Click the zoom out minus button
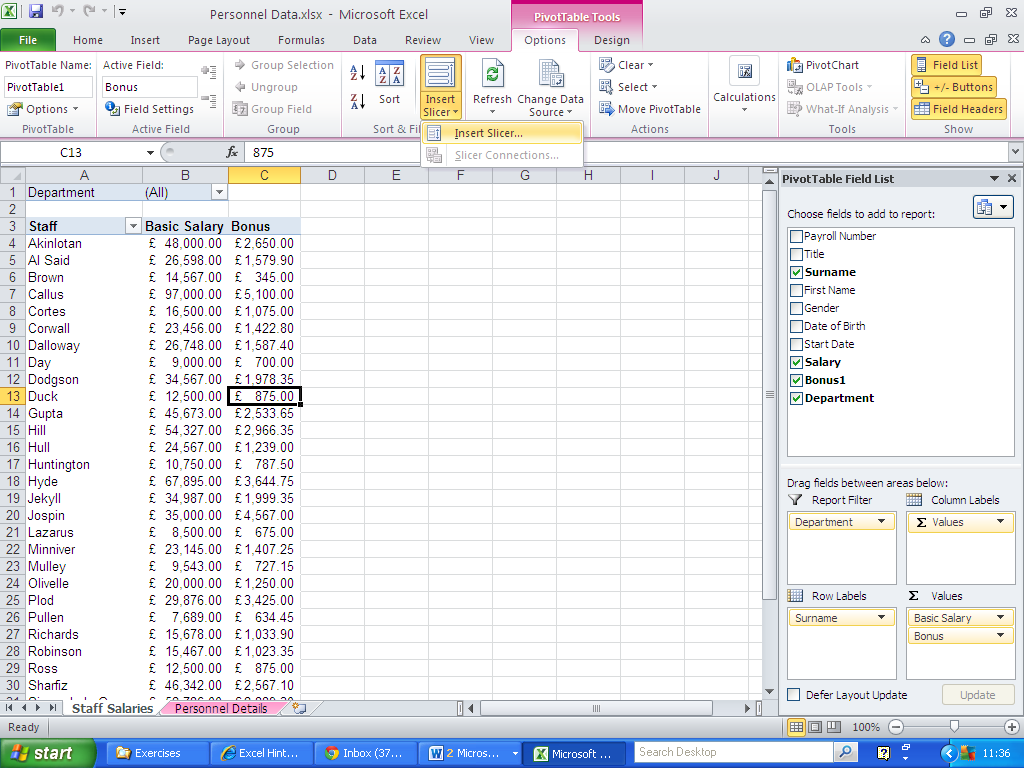 [896, 727]
